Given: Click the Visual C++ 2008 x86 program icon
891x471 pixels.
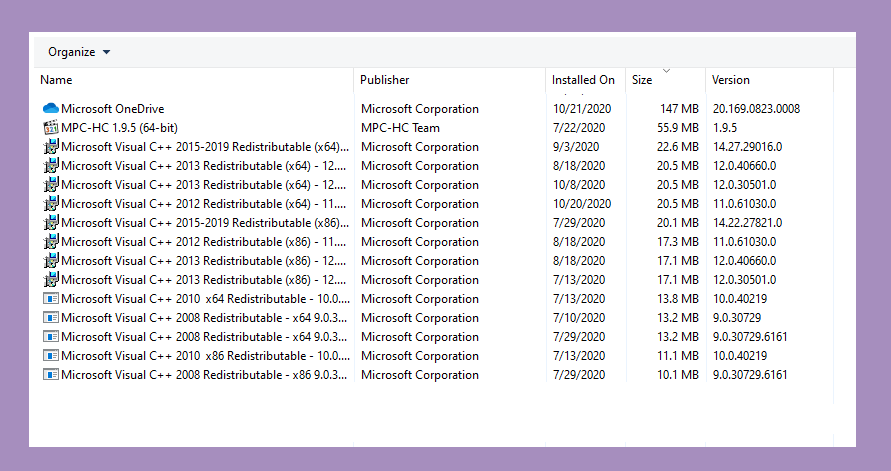Looking at the screenshot, I should [x=51, y=374].
